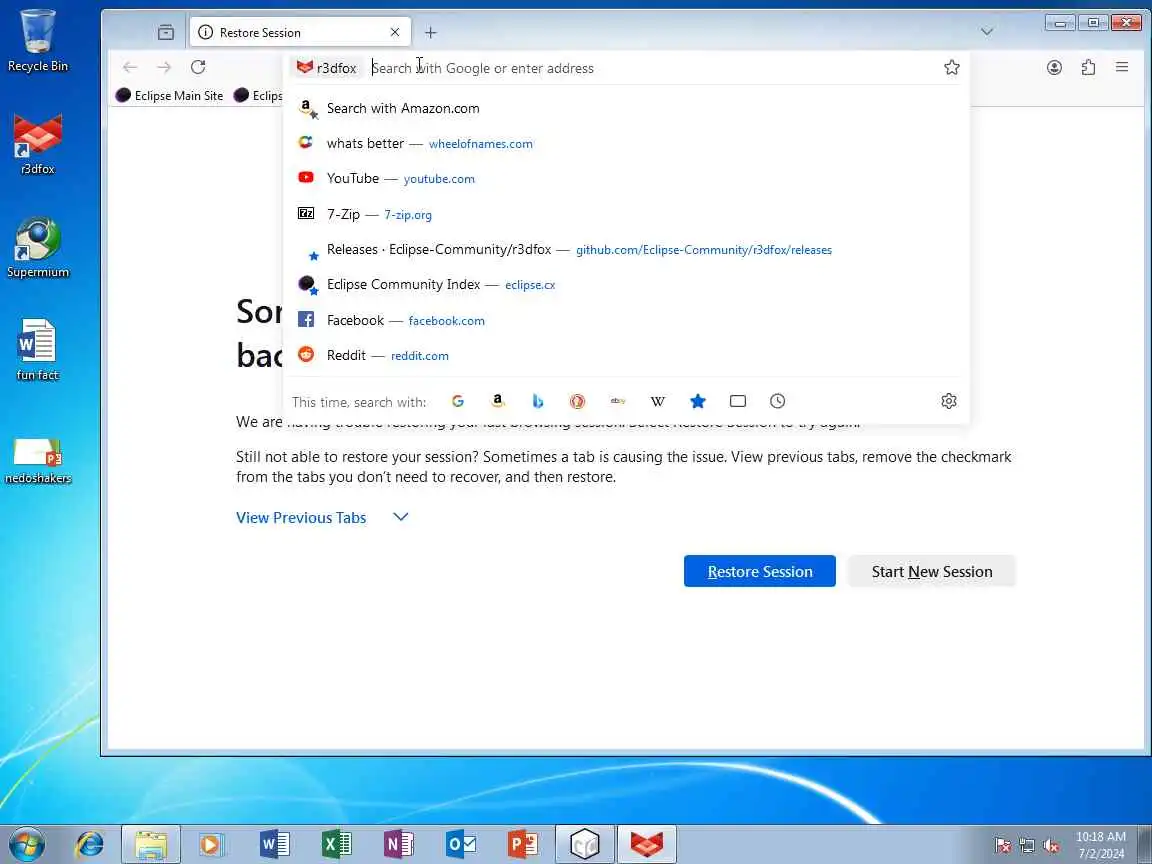Search this time with Wikipedia icon
This screenshot has height=864, width=1152.
pyautogui.click(x=658, y=401)
